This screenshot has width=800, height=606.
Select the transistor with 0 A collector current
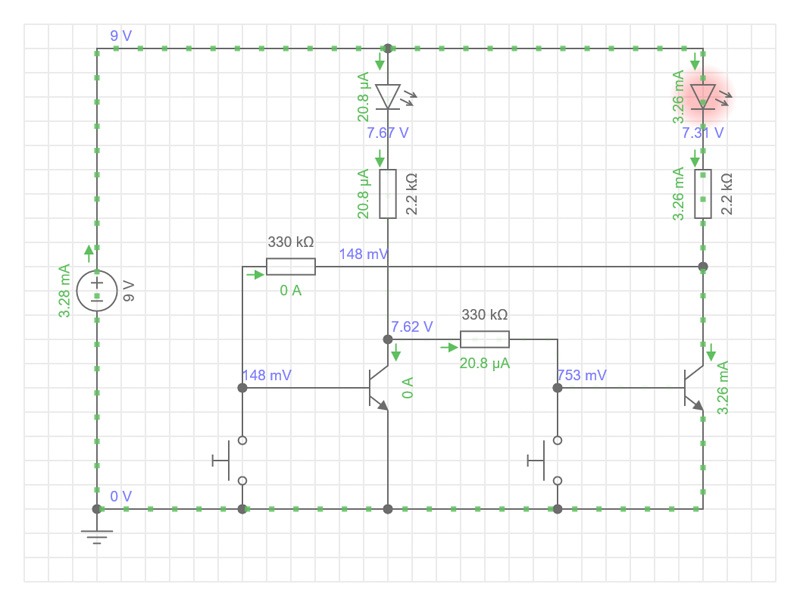[x=378, y=388]
